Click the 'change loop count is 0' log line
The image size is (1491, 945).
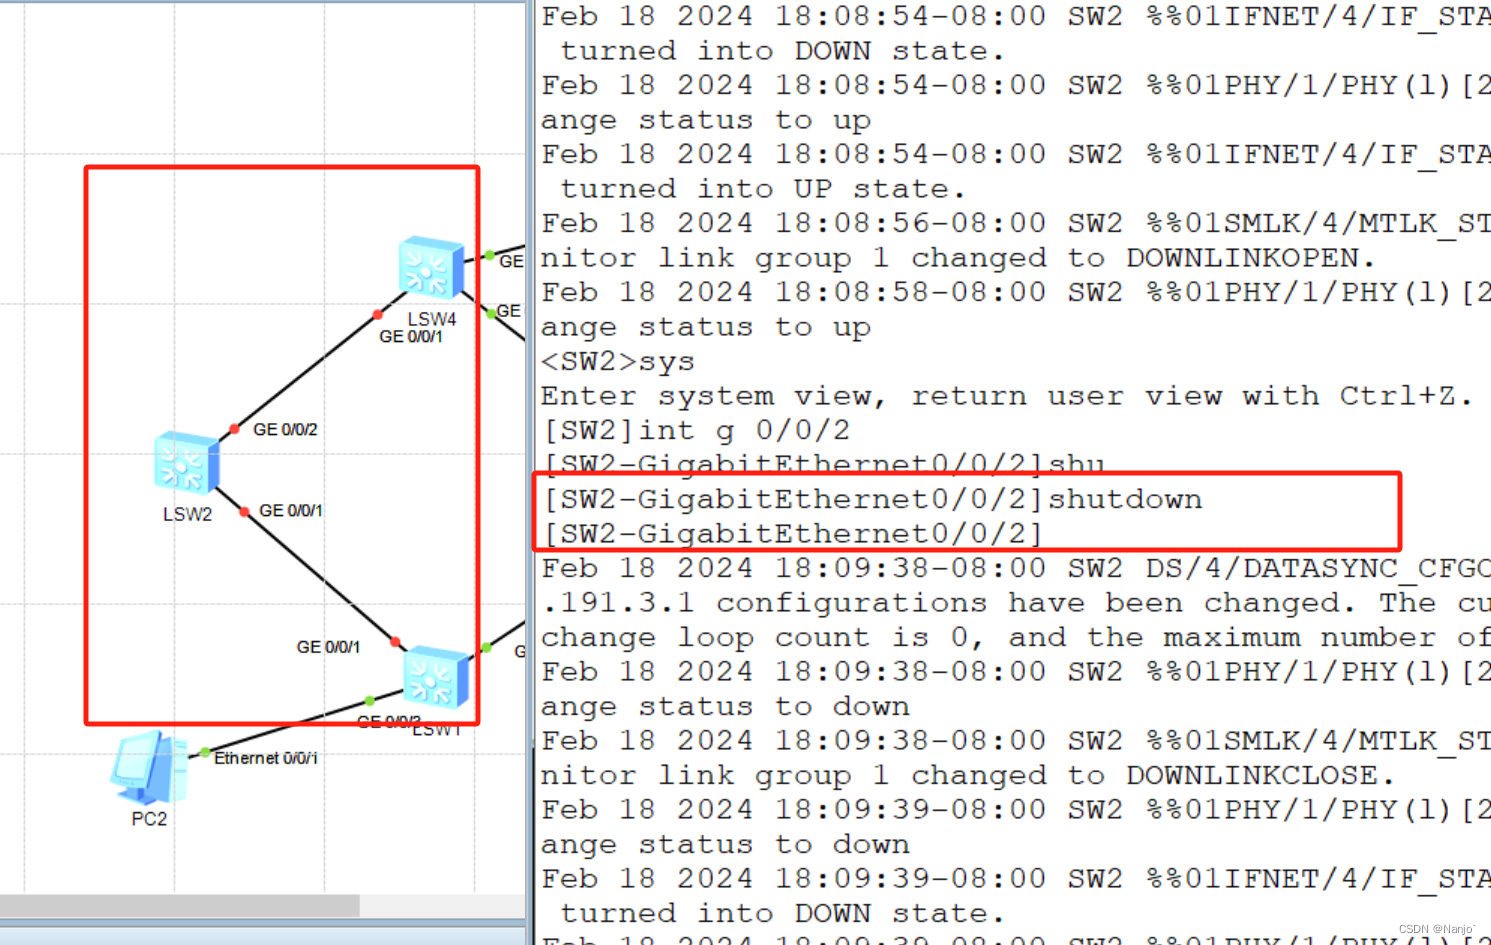(x=1016, y=637)
